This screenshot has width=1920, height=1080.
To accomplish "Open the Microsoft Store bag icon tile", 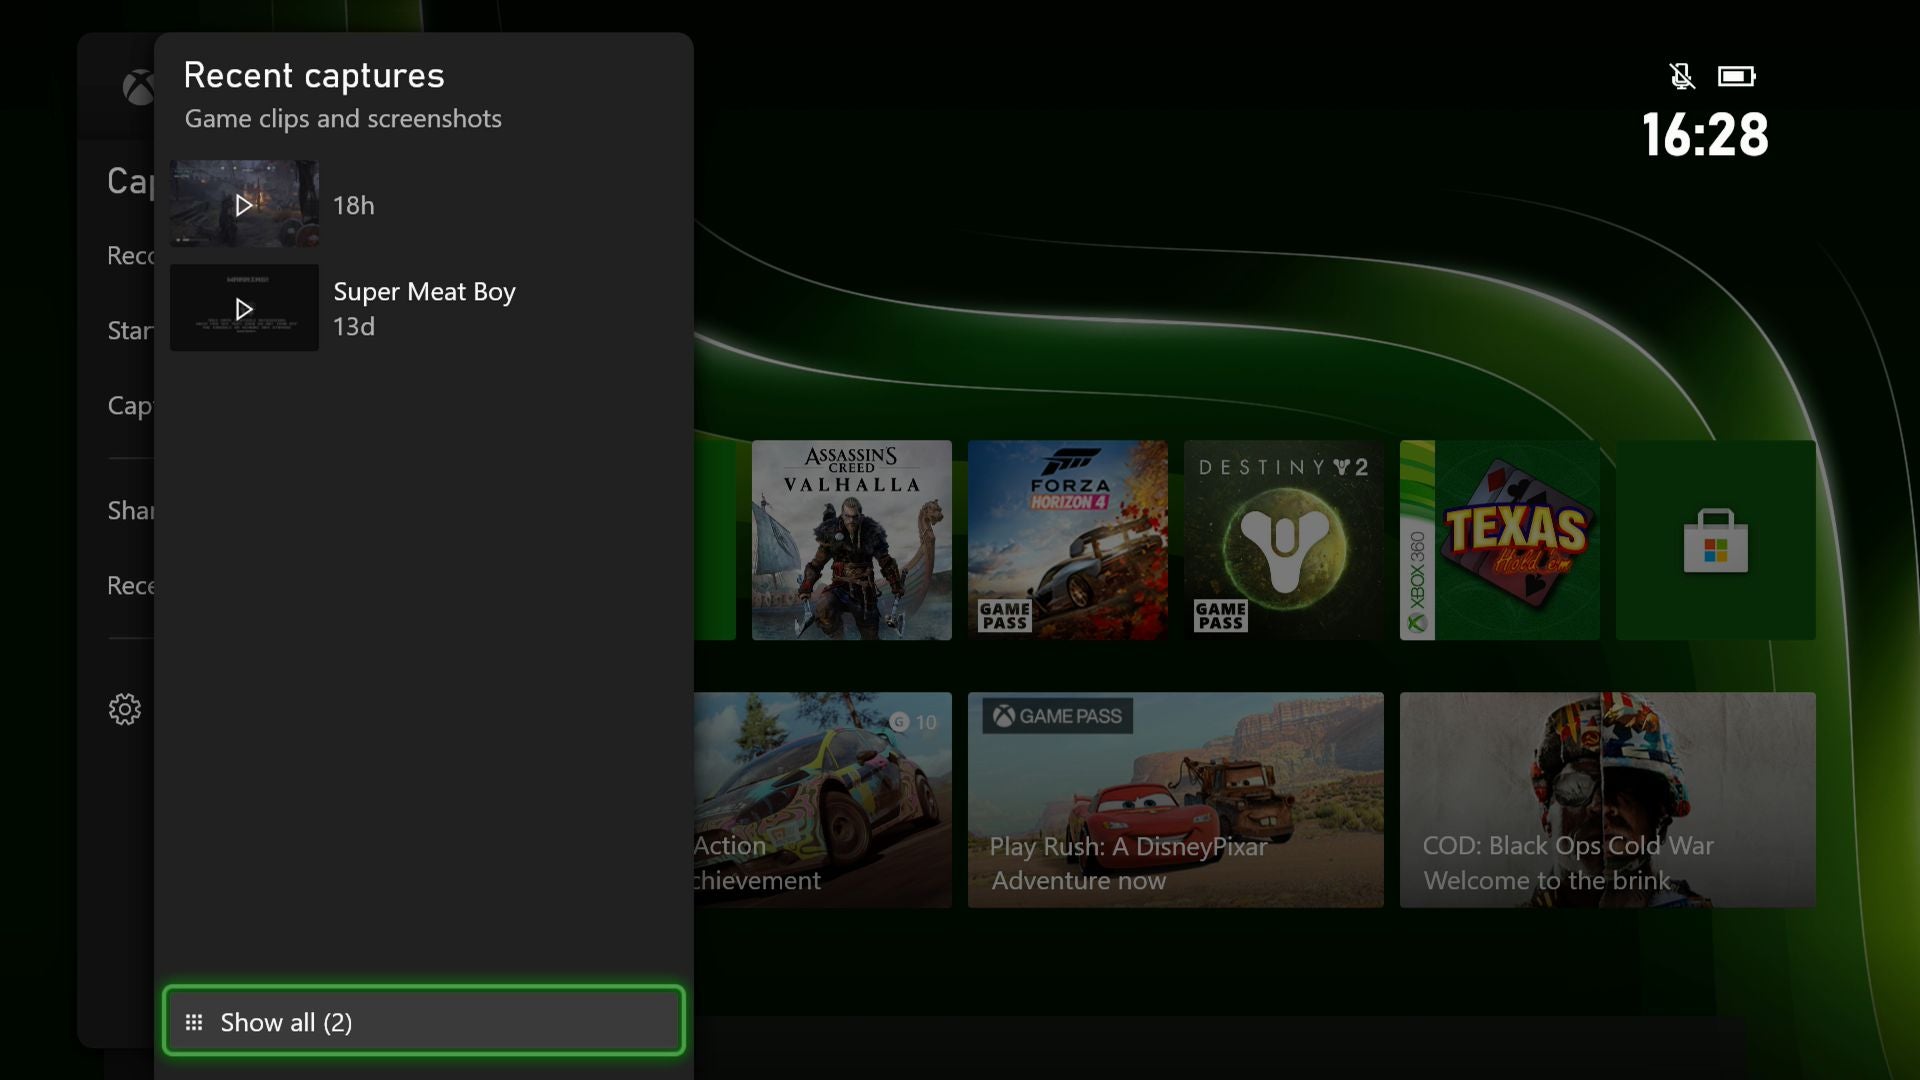I will 1716,540.
